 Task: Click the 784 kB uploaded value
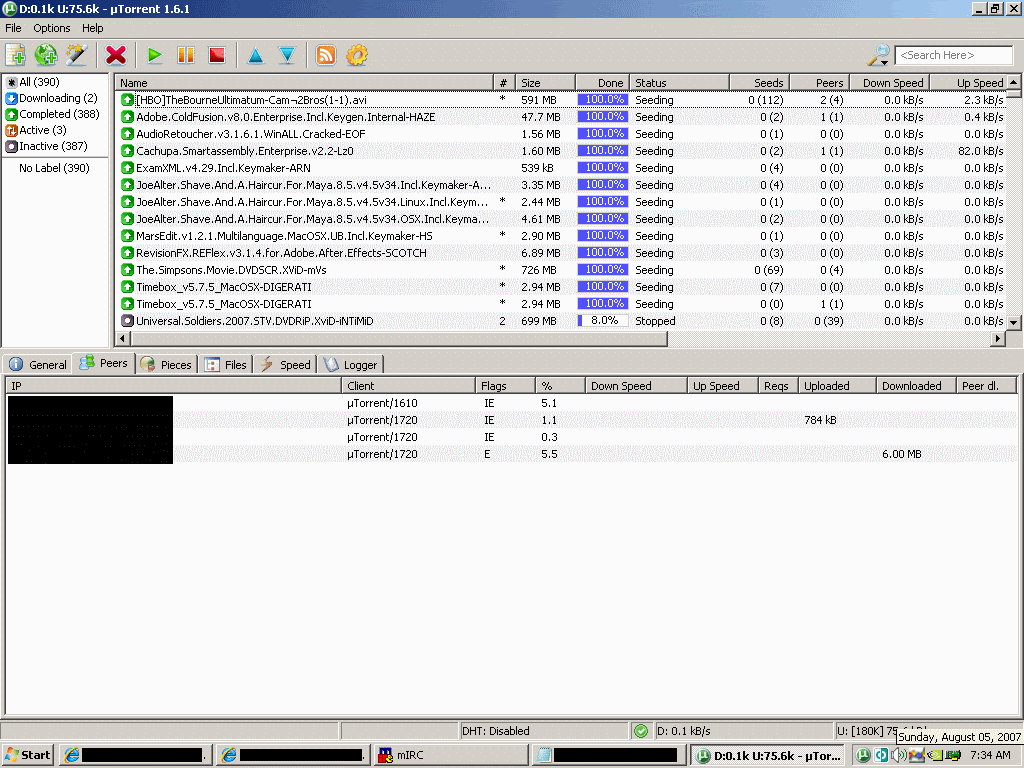click(x=820, y=420)
